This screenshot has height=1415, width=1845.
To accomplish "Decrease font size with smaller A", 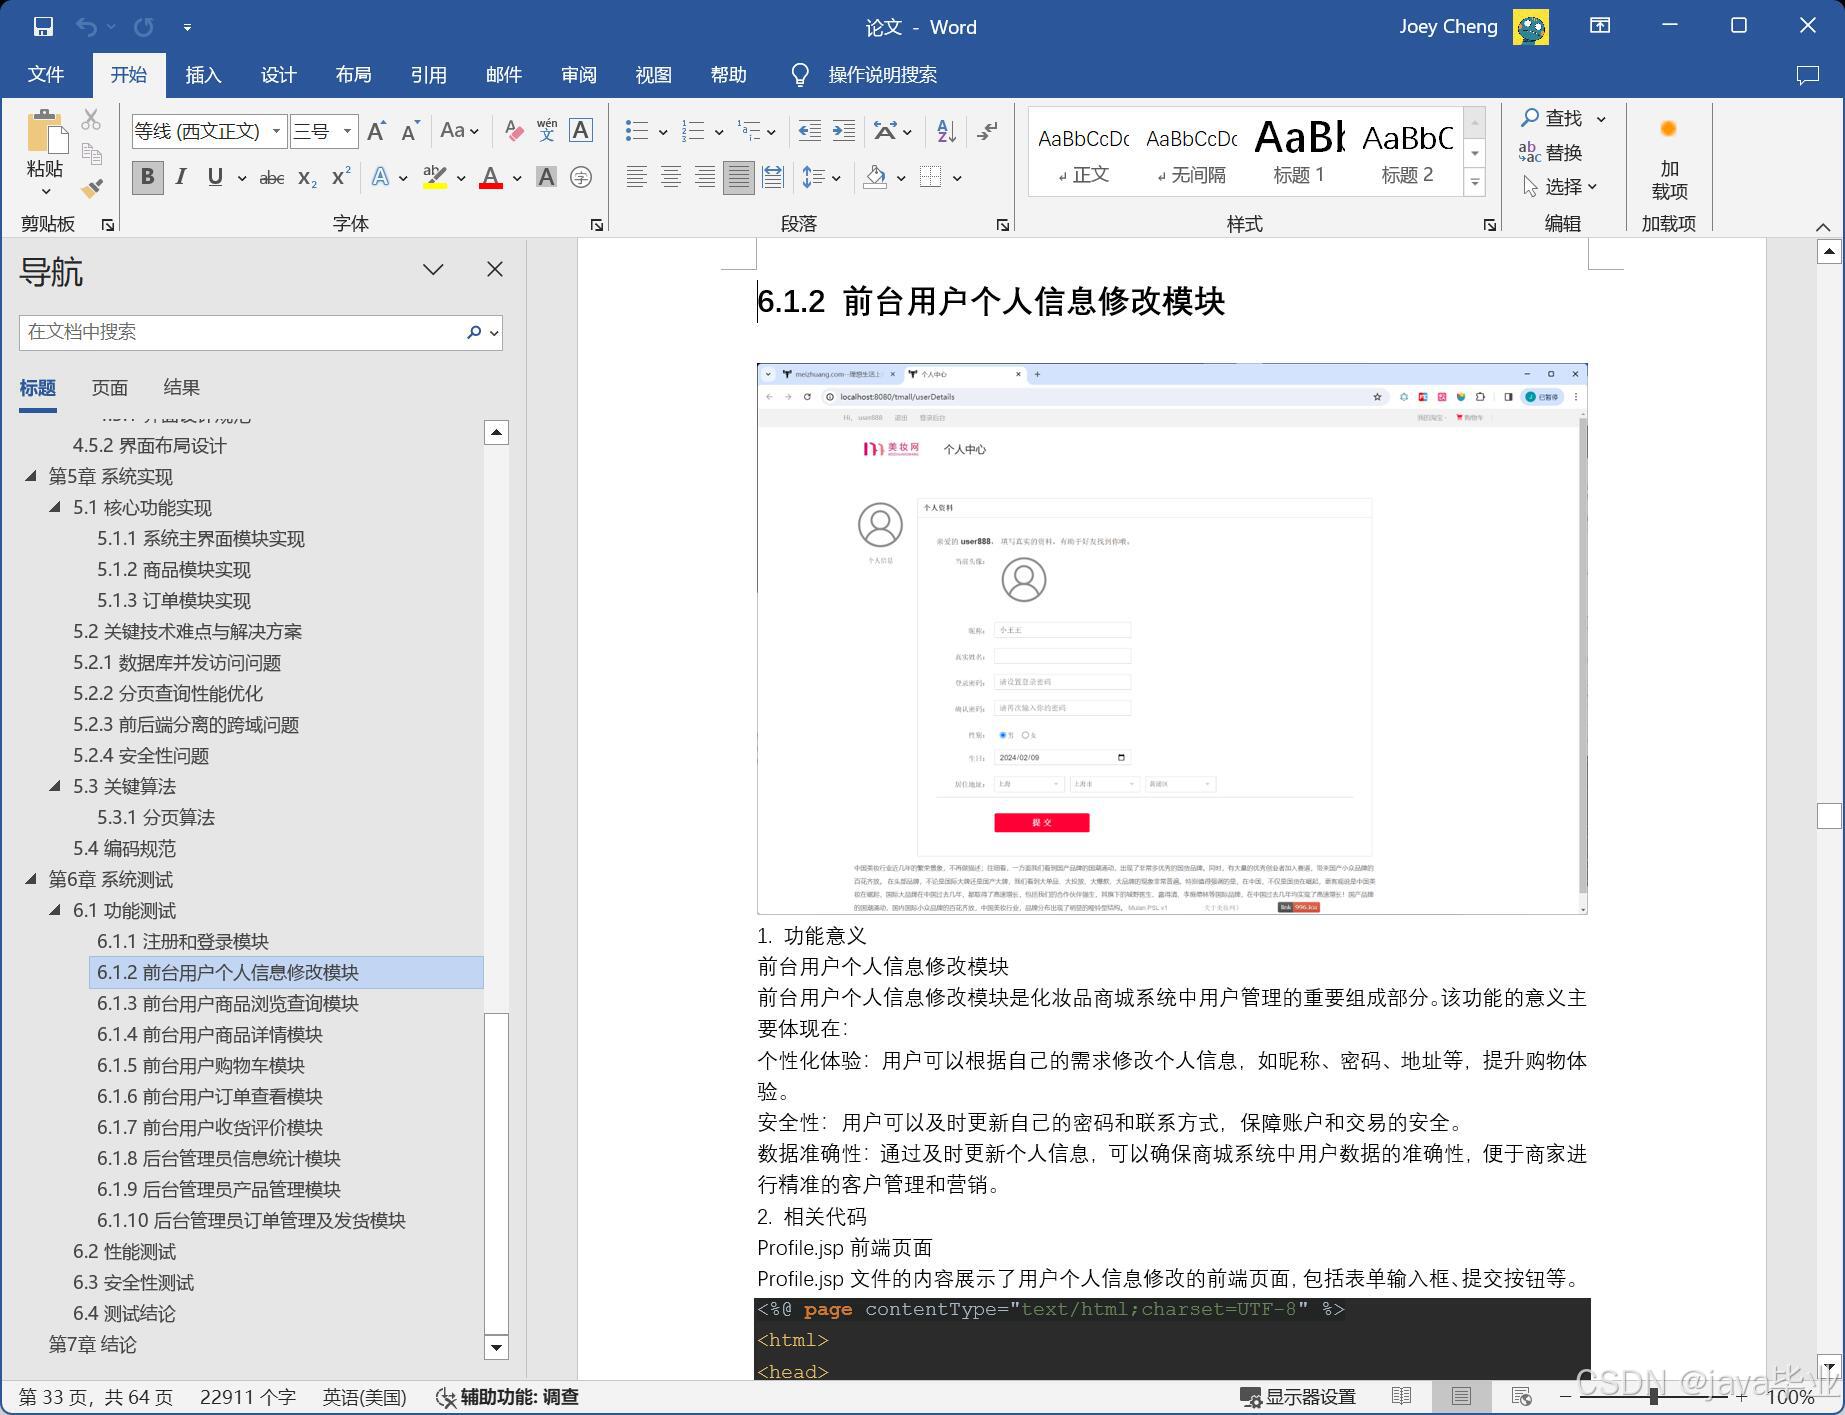I will pos(410,131).
